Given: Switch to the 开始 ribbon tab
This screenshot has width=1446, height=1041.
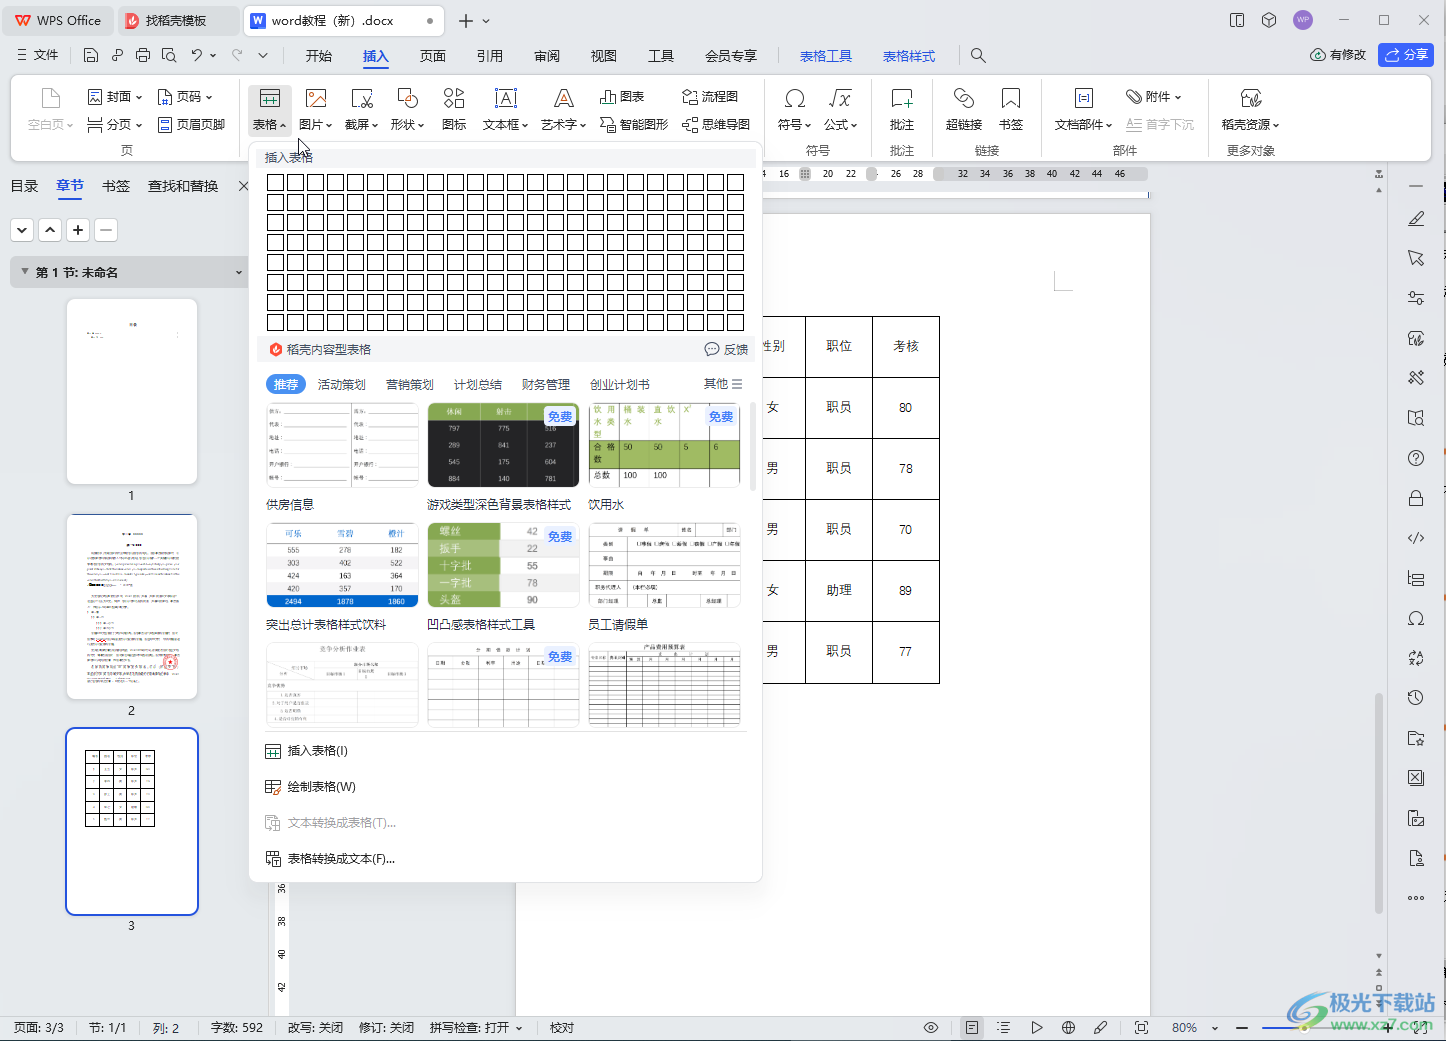Looking at the screenshot, I should [318, 55].
